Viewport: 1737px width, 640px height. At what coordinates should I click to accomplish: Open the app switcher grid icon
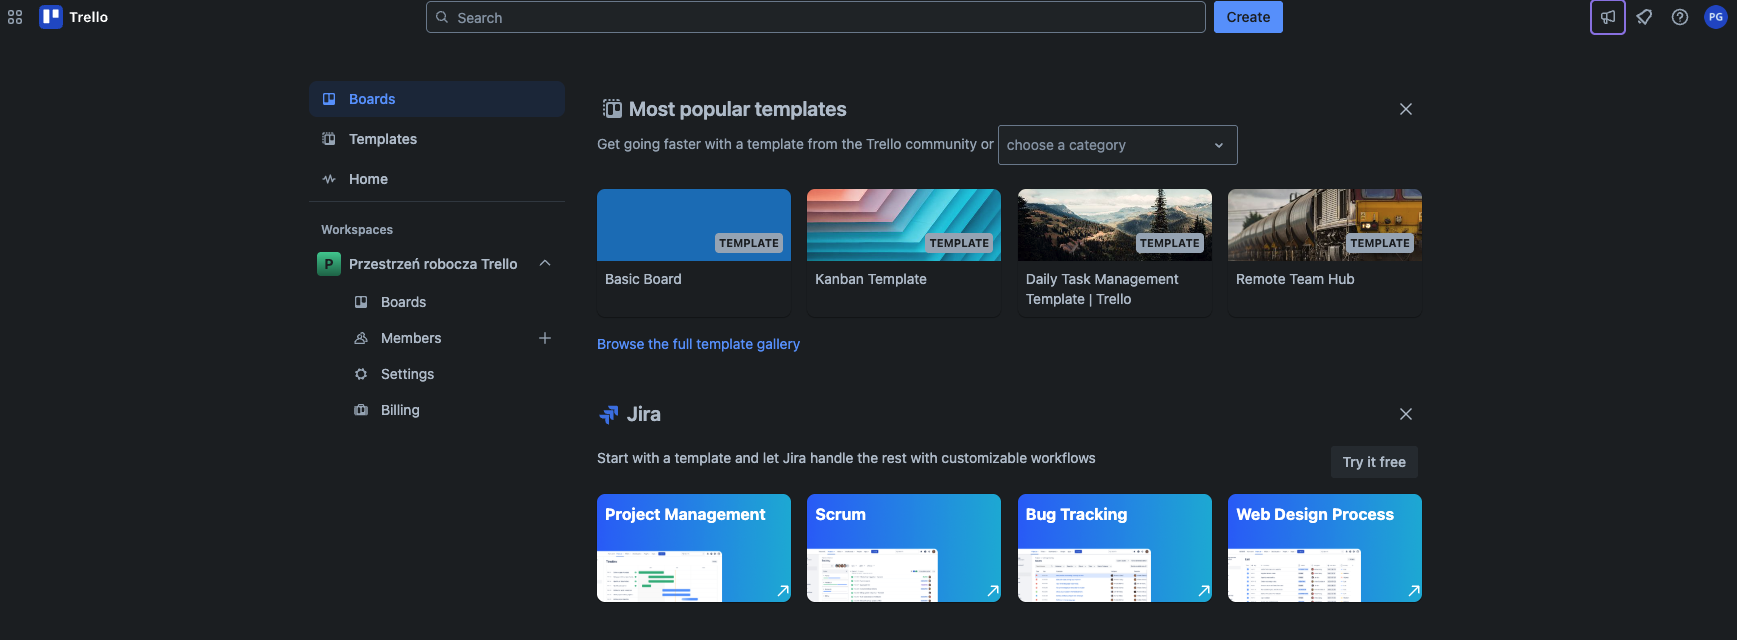tap(15, 17)
